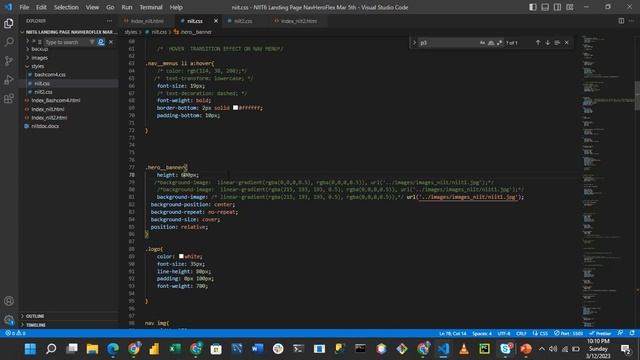
Task: Open the Explorer view in the activity bar
Action: point(9,23)
